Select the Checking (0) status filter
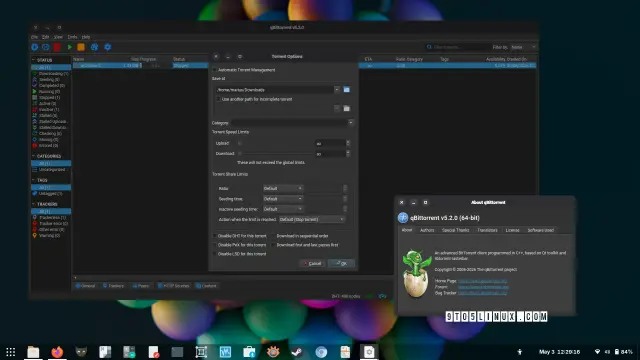Screen dimensions: 640x360 [x=51, y=133]
